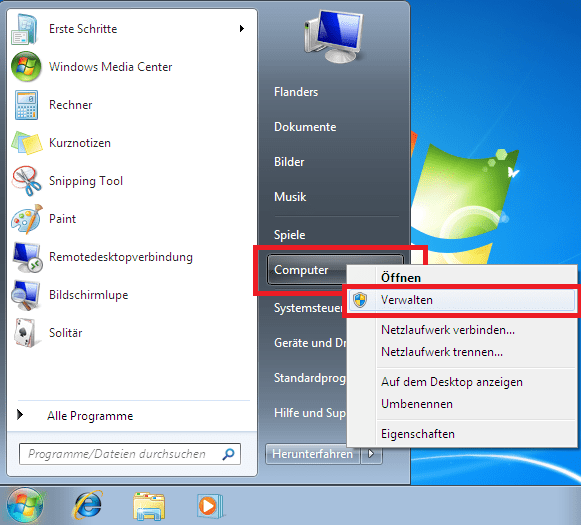Open Flanders user folder link
The width and height of the screenshot is (581, 525).
[x=296, y=92]
